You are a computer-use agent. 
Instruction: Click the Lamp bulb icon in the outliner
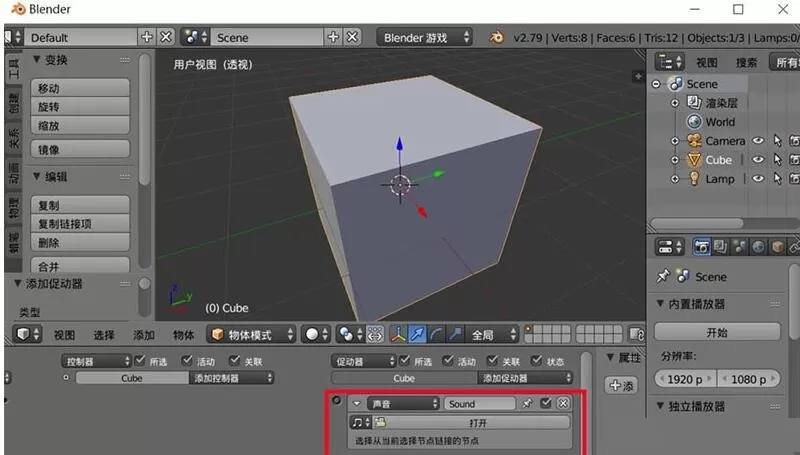[x=694, y=179]
